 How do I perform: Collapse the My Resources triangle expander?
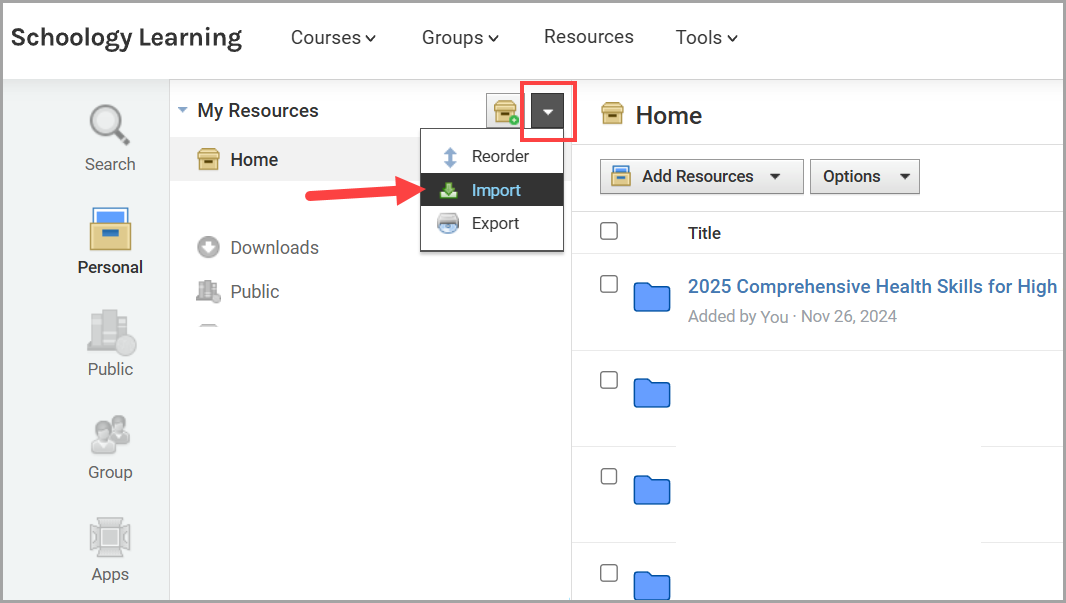point(183,110)
